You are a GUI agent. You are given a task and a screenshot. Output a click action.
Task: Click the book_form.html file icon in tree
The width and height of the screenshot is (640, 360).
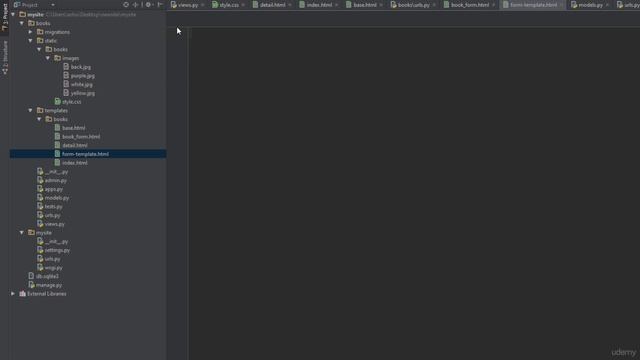click(x=58, y=136)
